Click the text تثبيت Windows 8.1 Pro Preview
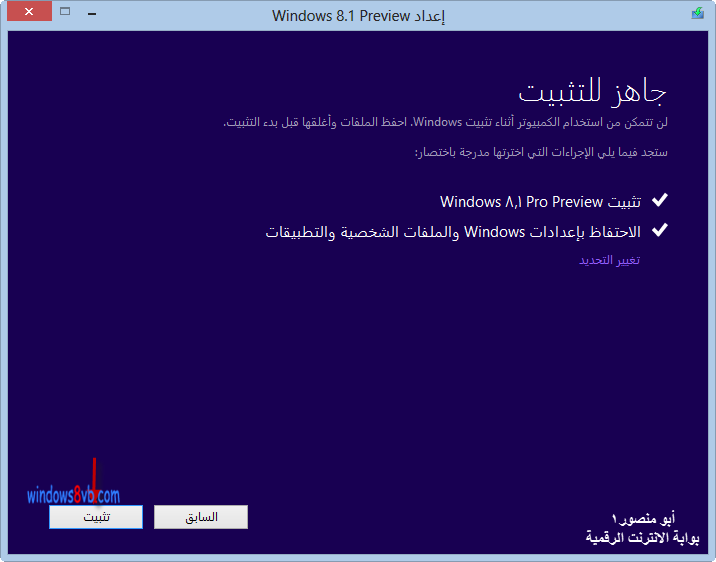 coord(540,201)
